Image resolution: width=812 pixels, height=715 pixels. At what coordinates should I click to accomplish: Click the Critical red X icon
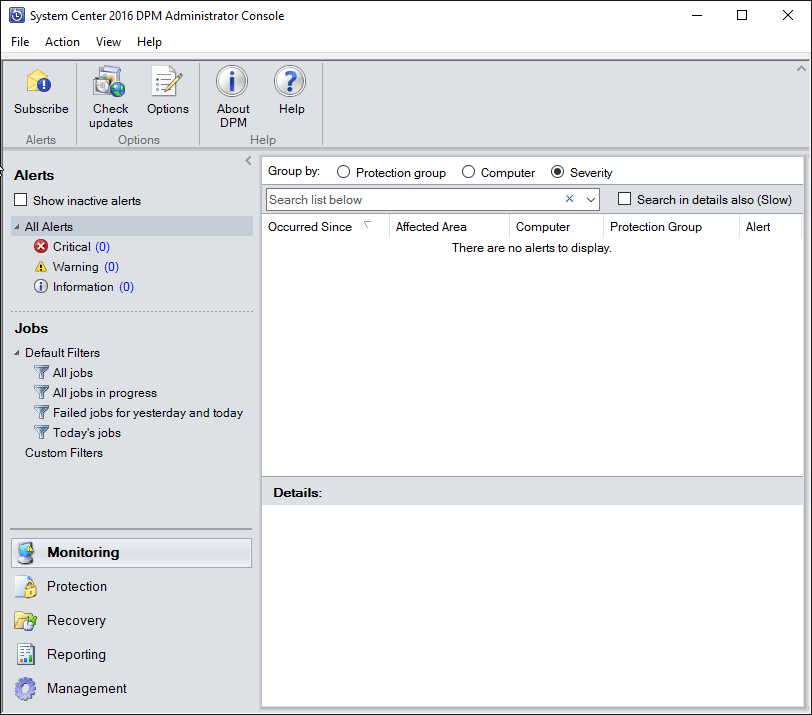point(41,246)
